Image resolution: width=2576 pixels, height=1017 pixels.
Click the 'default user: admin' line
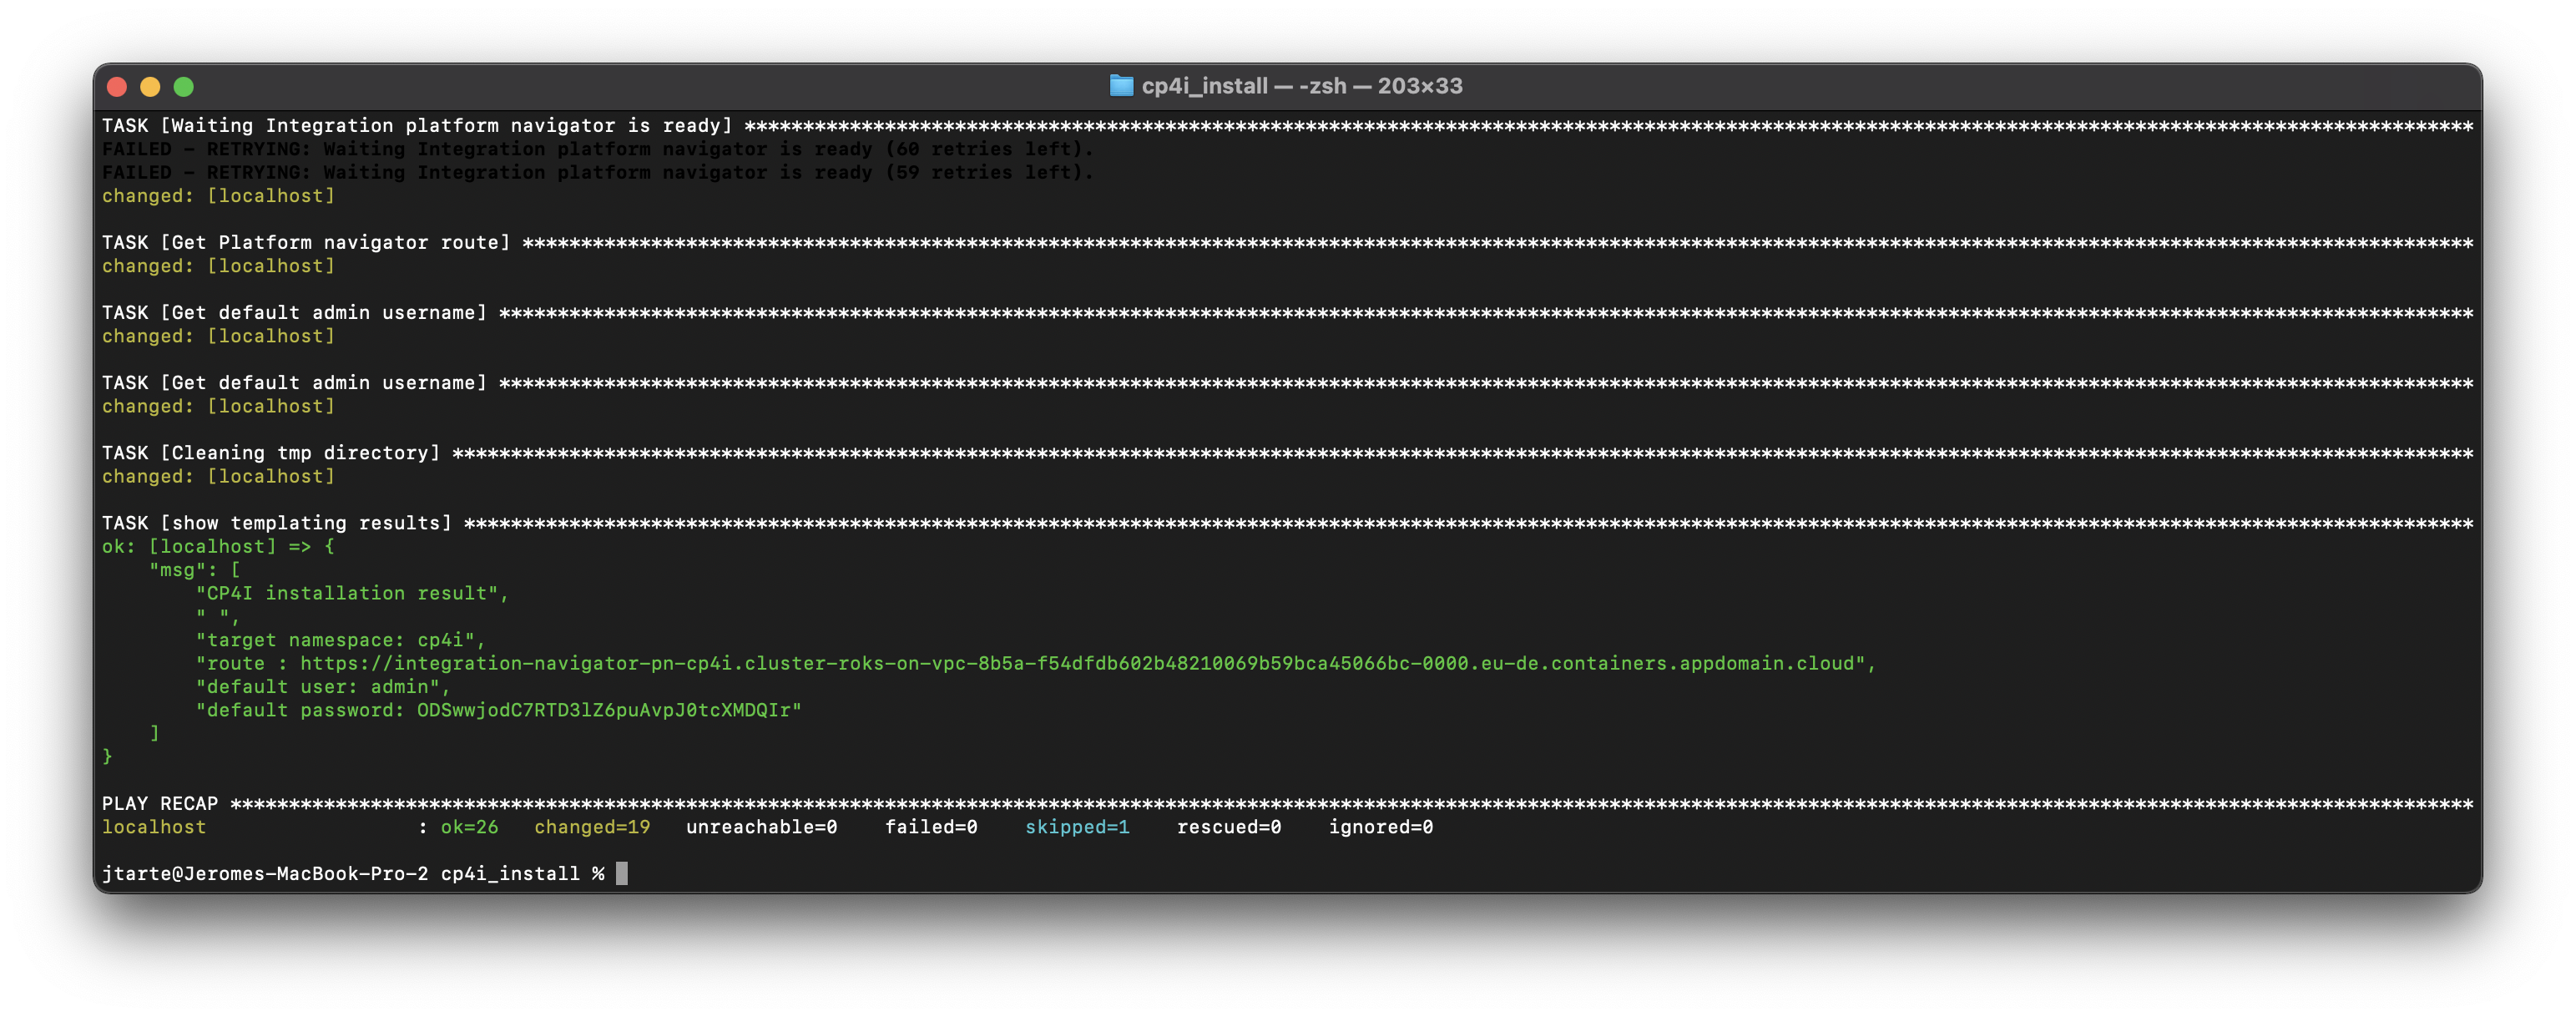click(x=322, y=687)
